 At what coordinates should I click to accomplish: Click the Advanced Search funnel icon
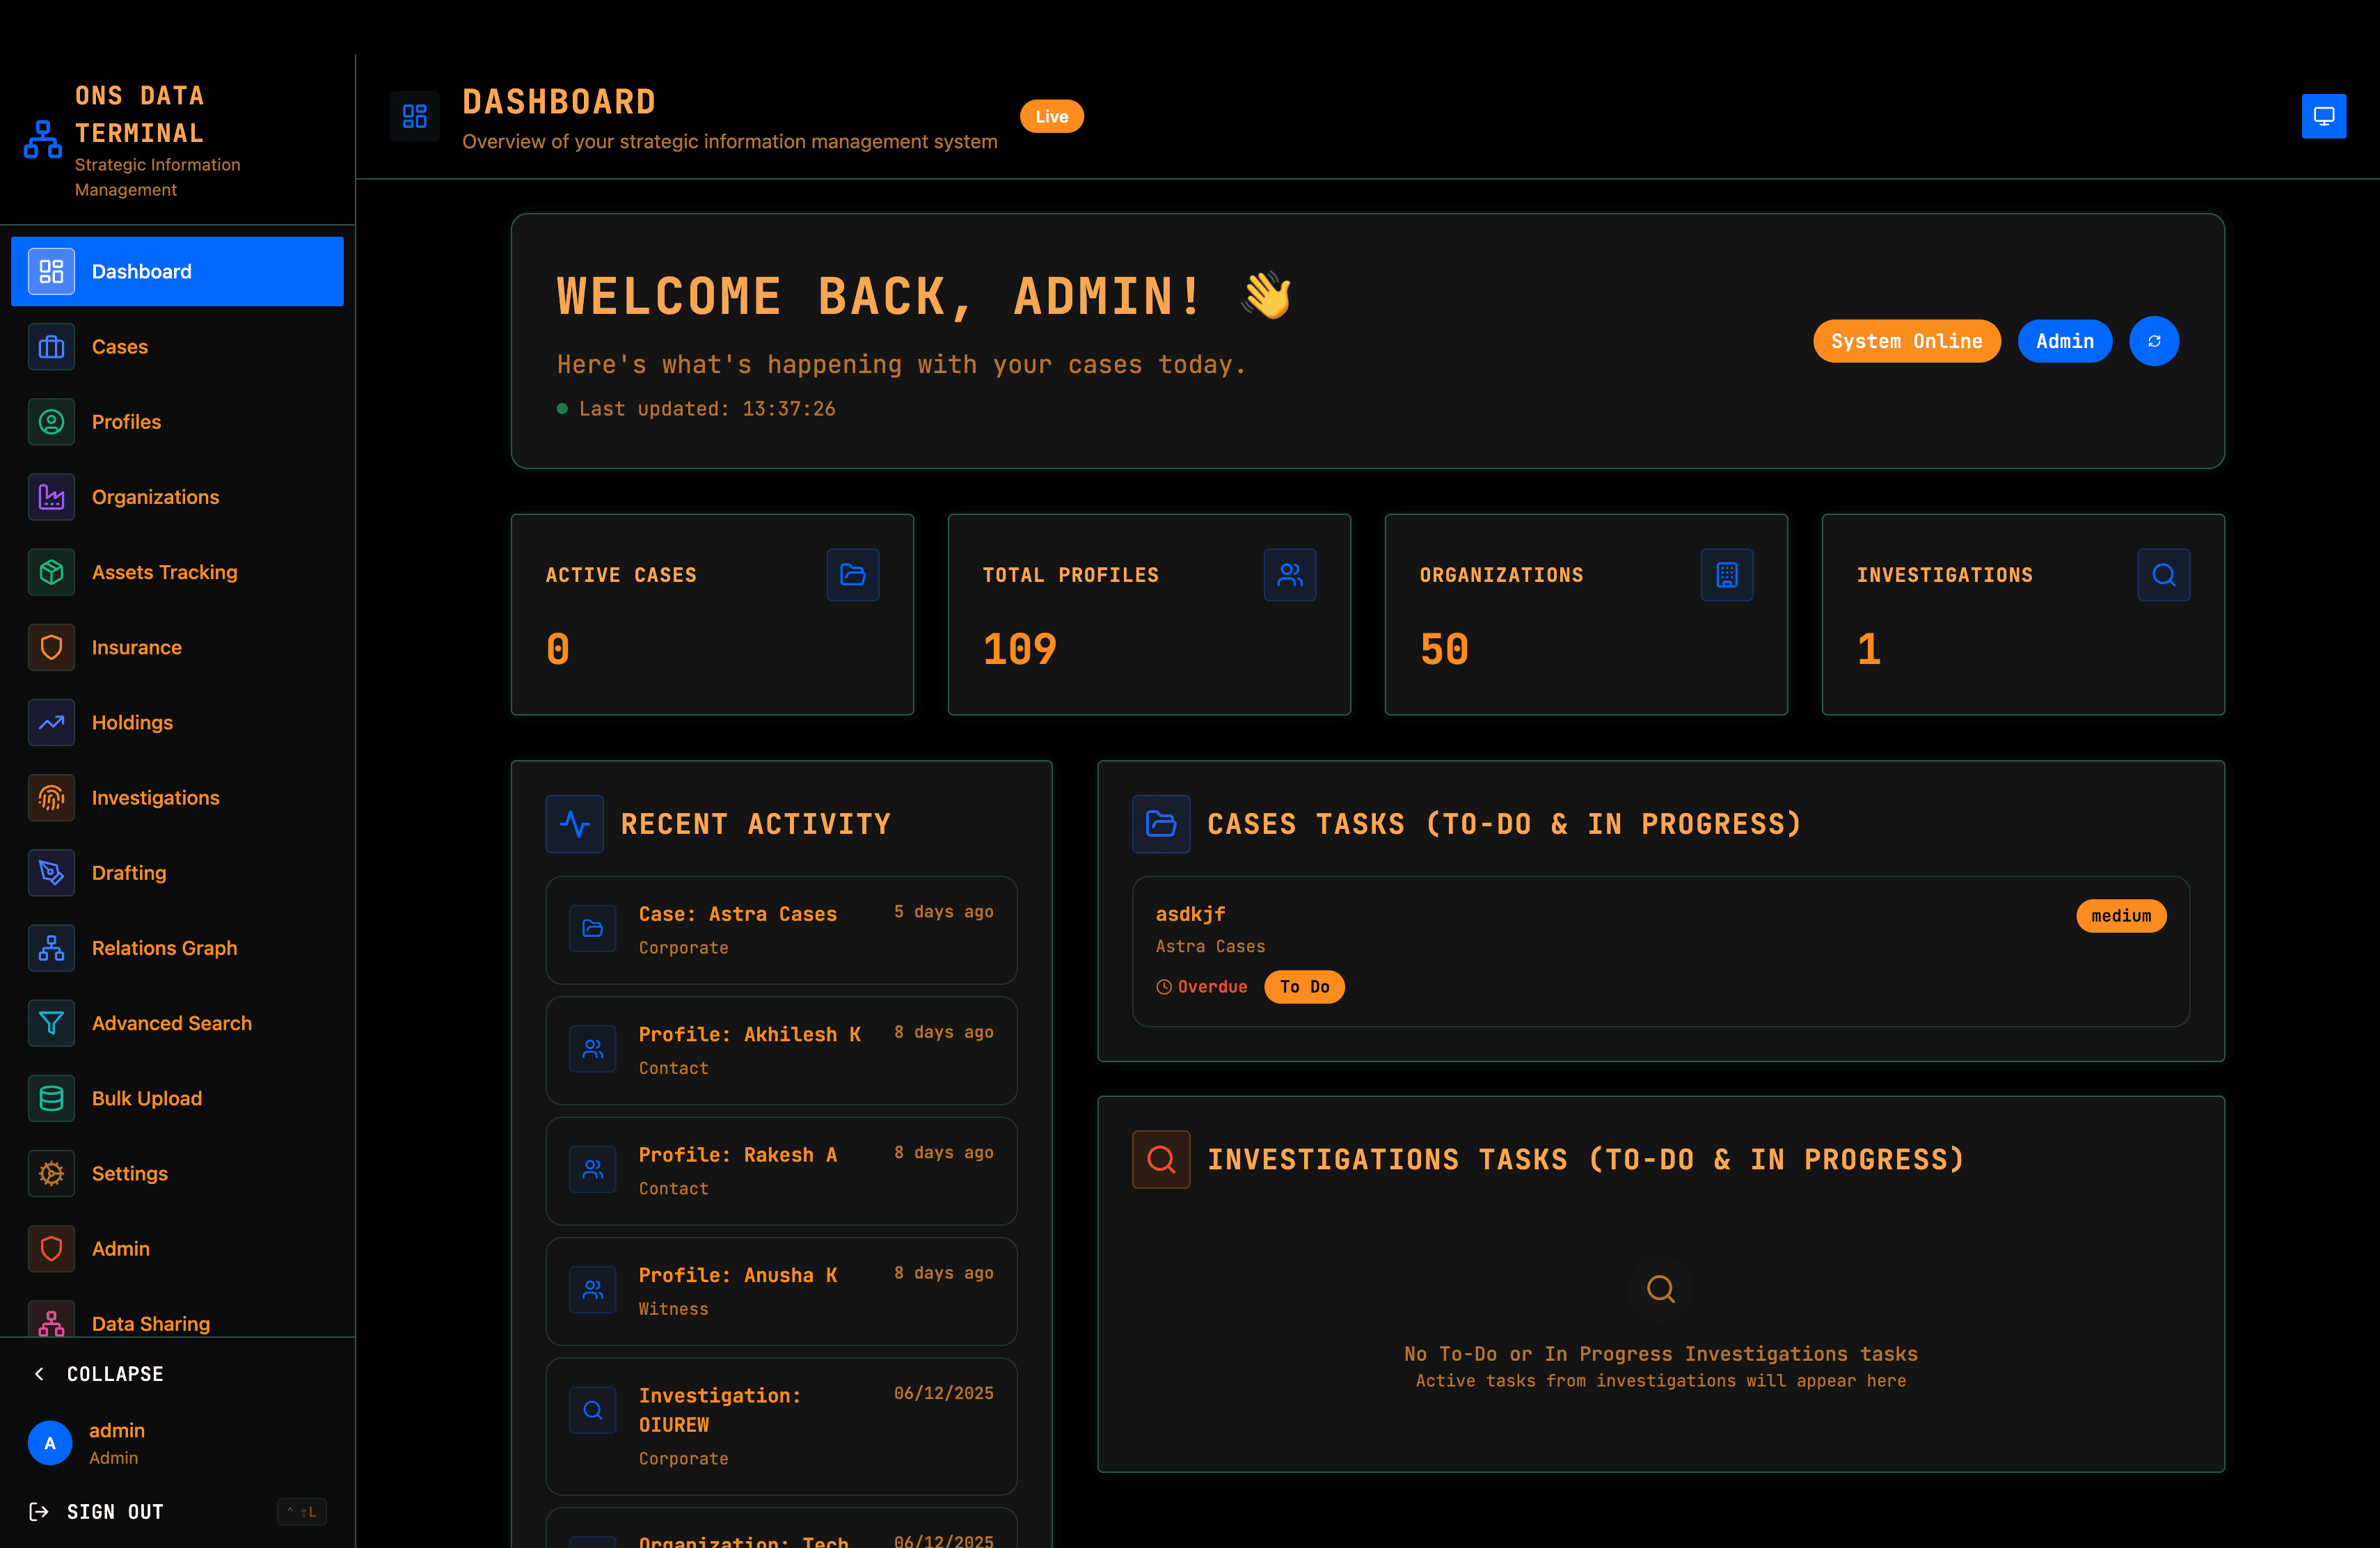coord(51,1023)
